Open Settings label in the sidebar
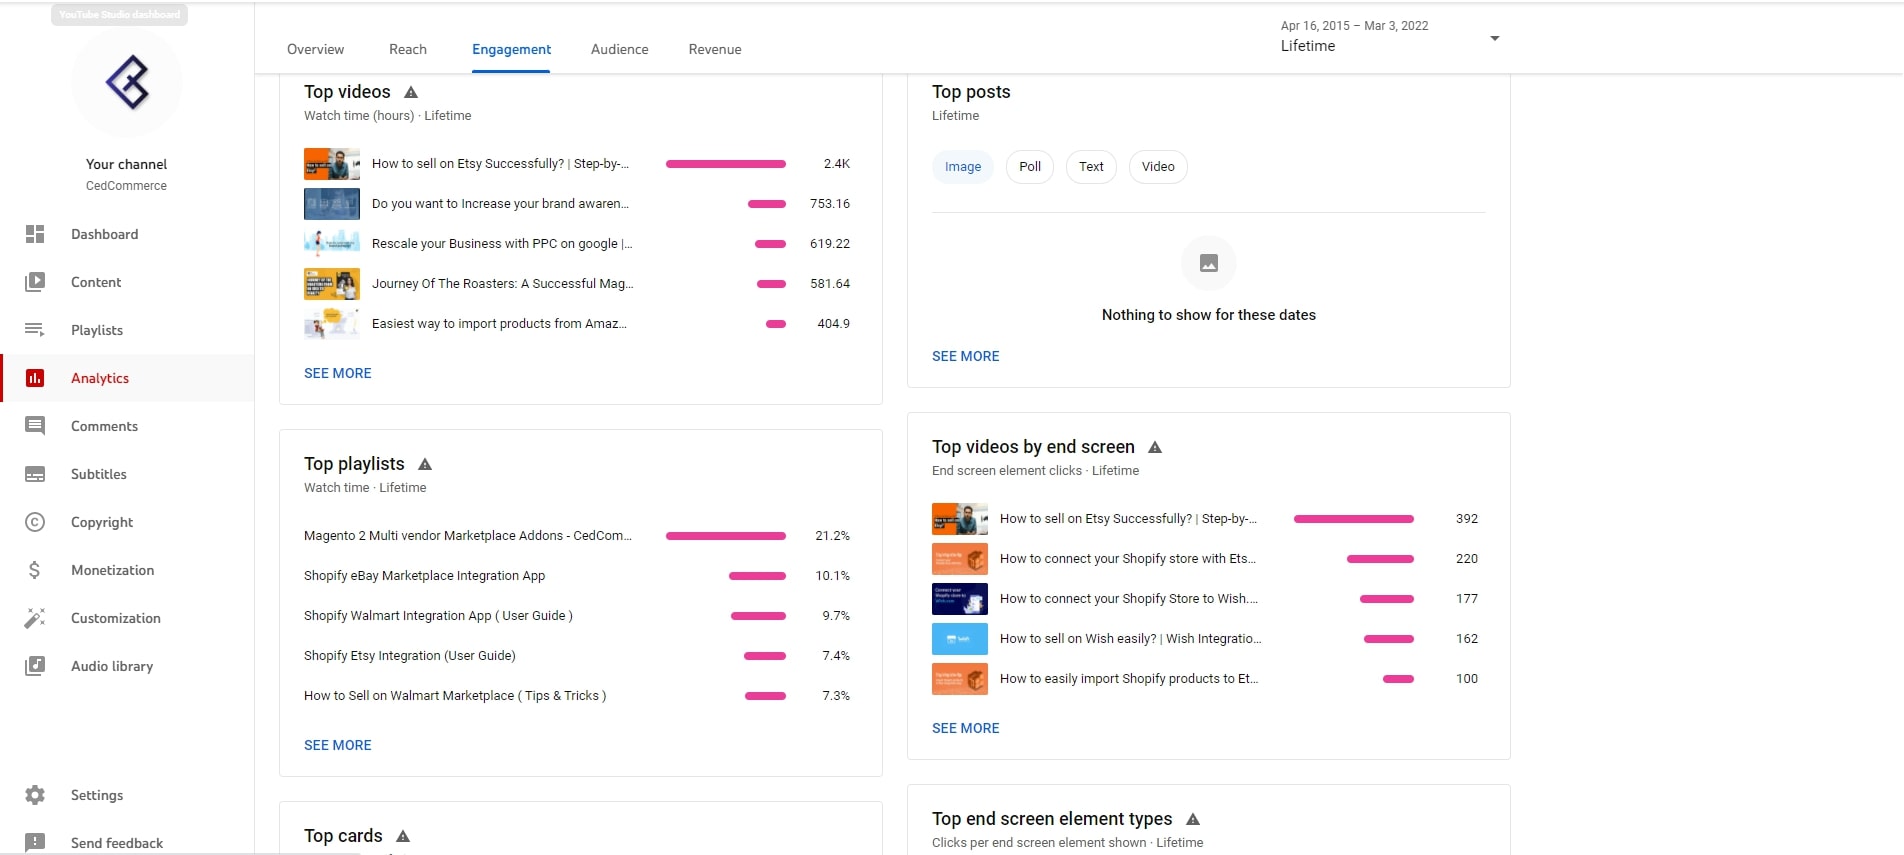Image resolution: width=1904 pixels, height=855 pixels. [97, 795]
